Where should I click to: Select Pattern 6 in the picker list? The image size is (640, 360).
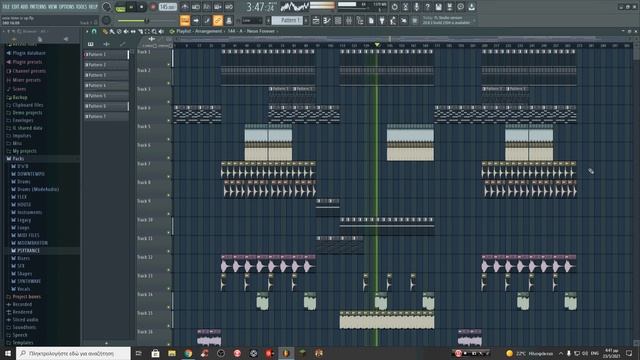point(106,106)
